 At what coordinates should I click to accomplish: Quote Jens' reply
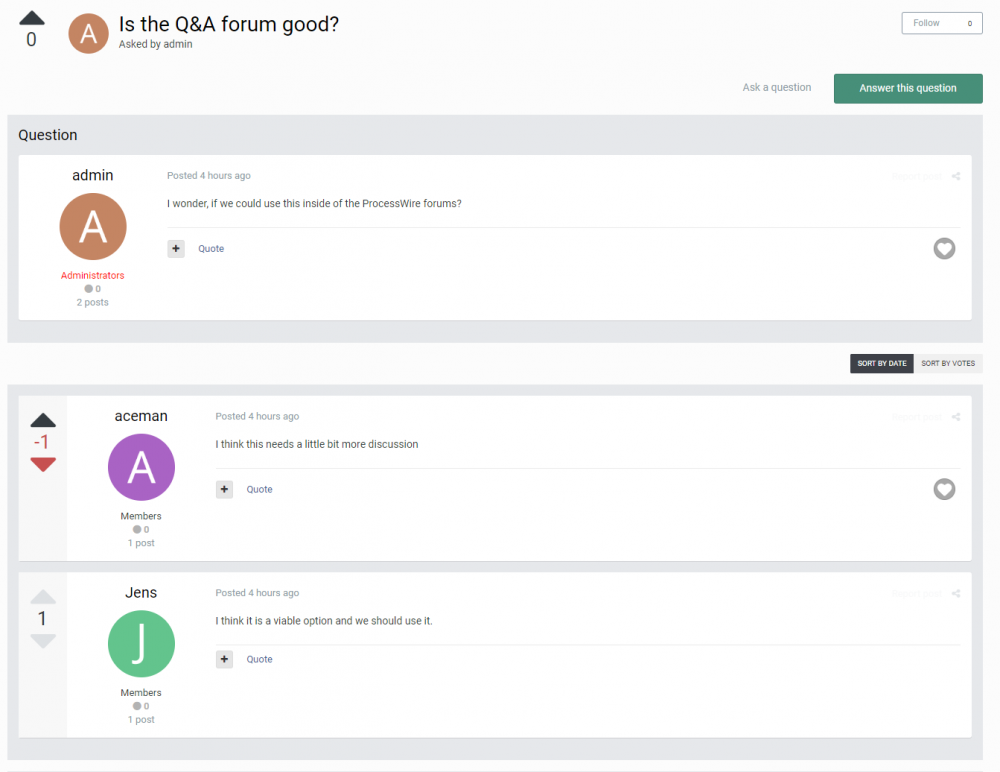tap(259, 660)
